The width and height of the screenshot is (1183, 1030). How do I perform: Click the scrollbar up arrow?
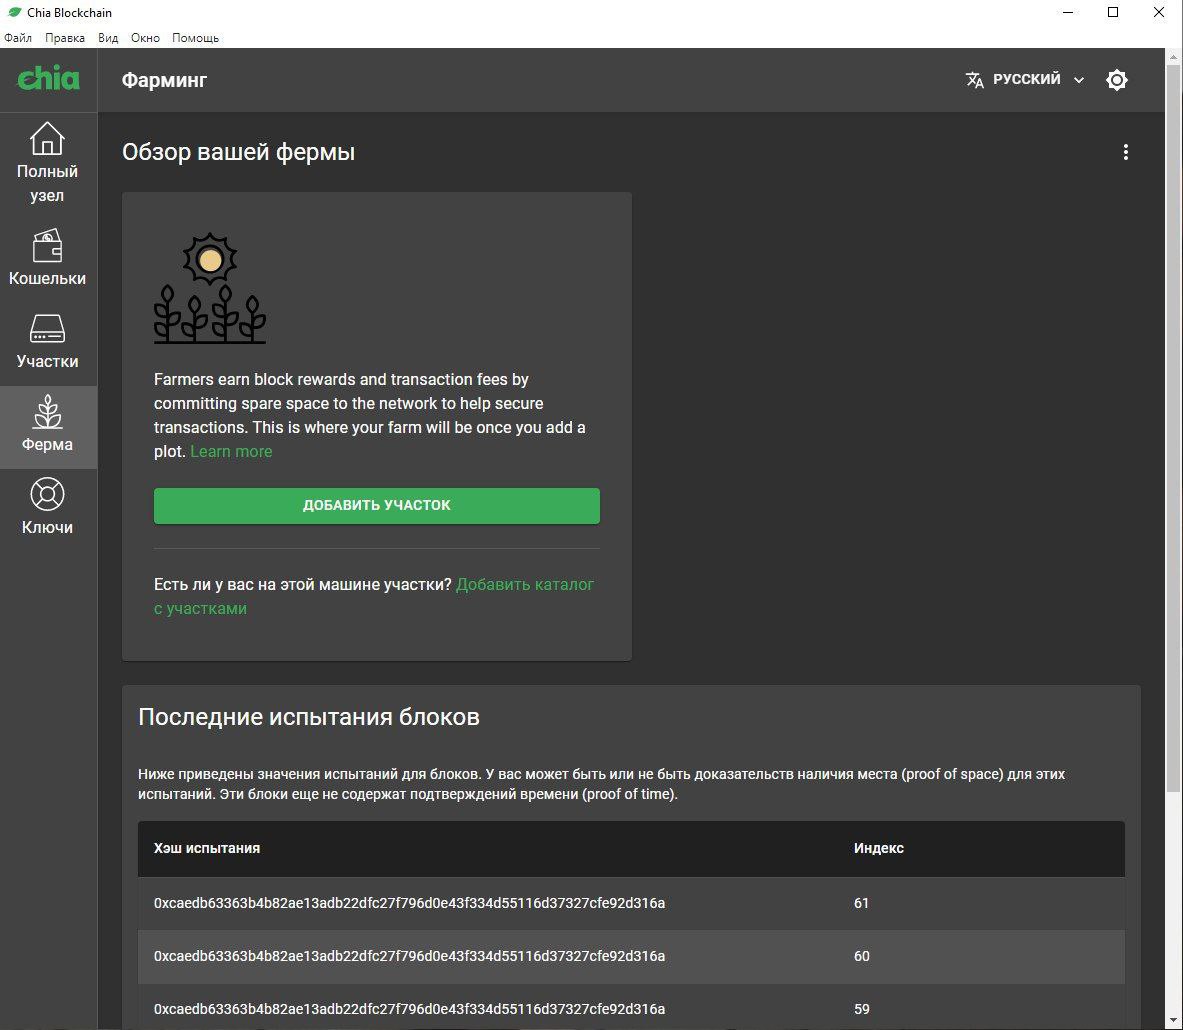pyautogui.click(x=1174, y=57)
